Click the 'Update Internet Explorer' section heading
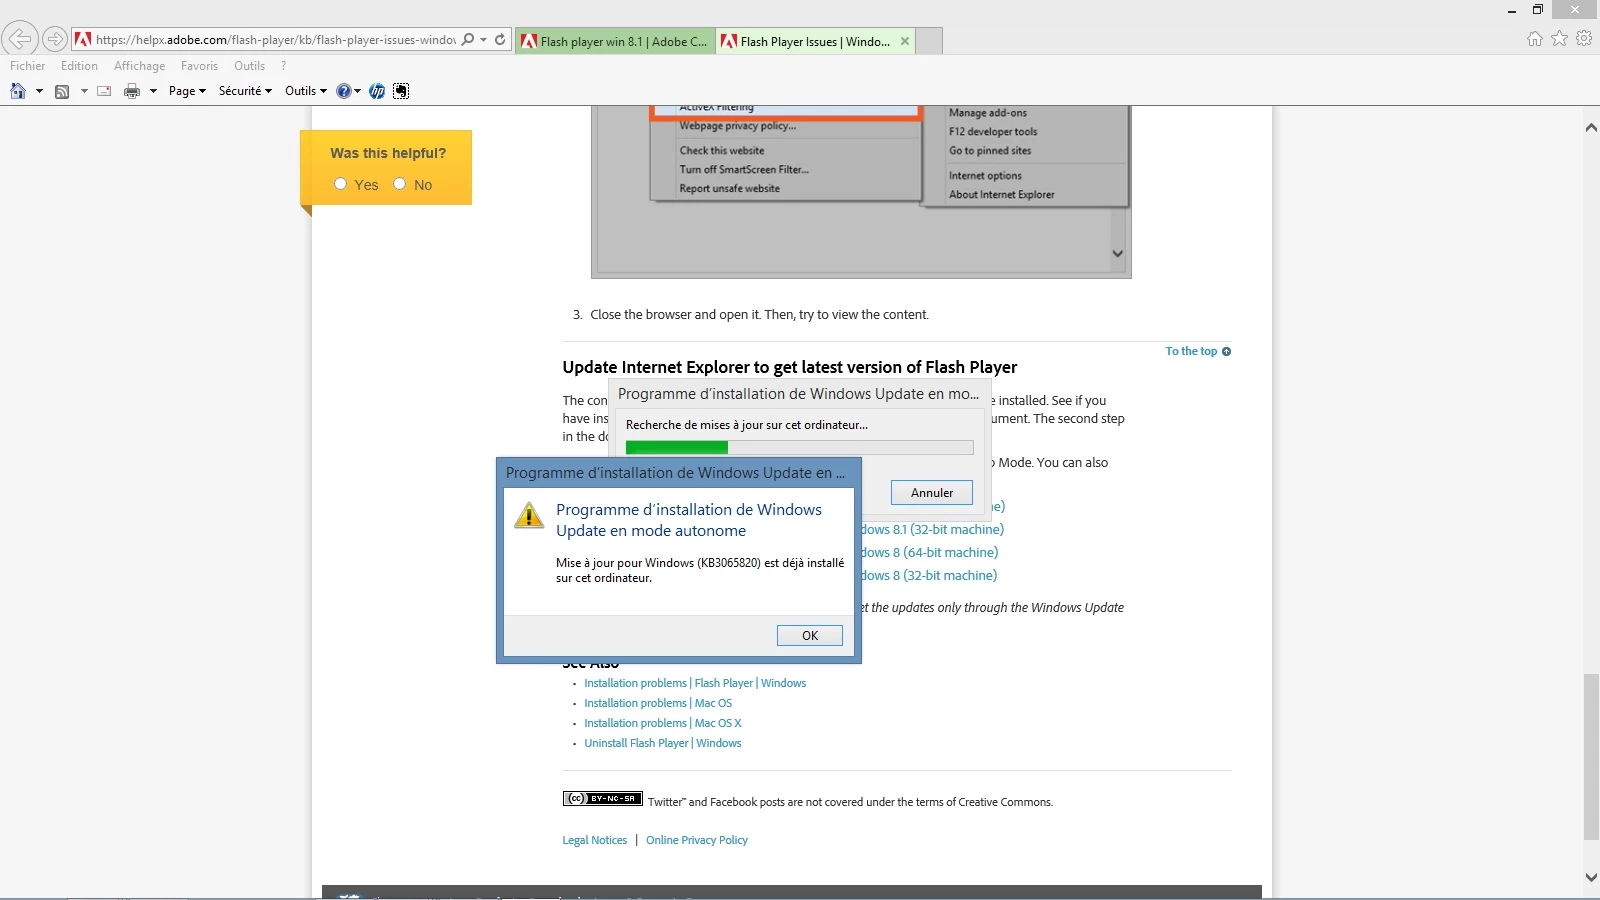Screen dimensions: 1600x900 (790, 367)
